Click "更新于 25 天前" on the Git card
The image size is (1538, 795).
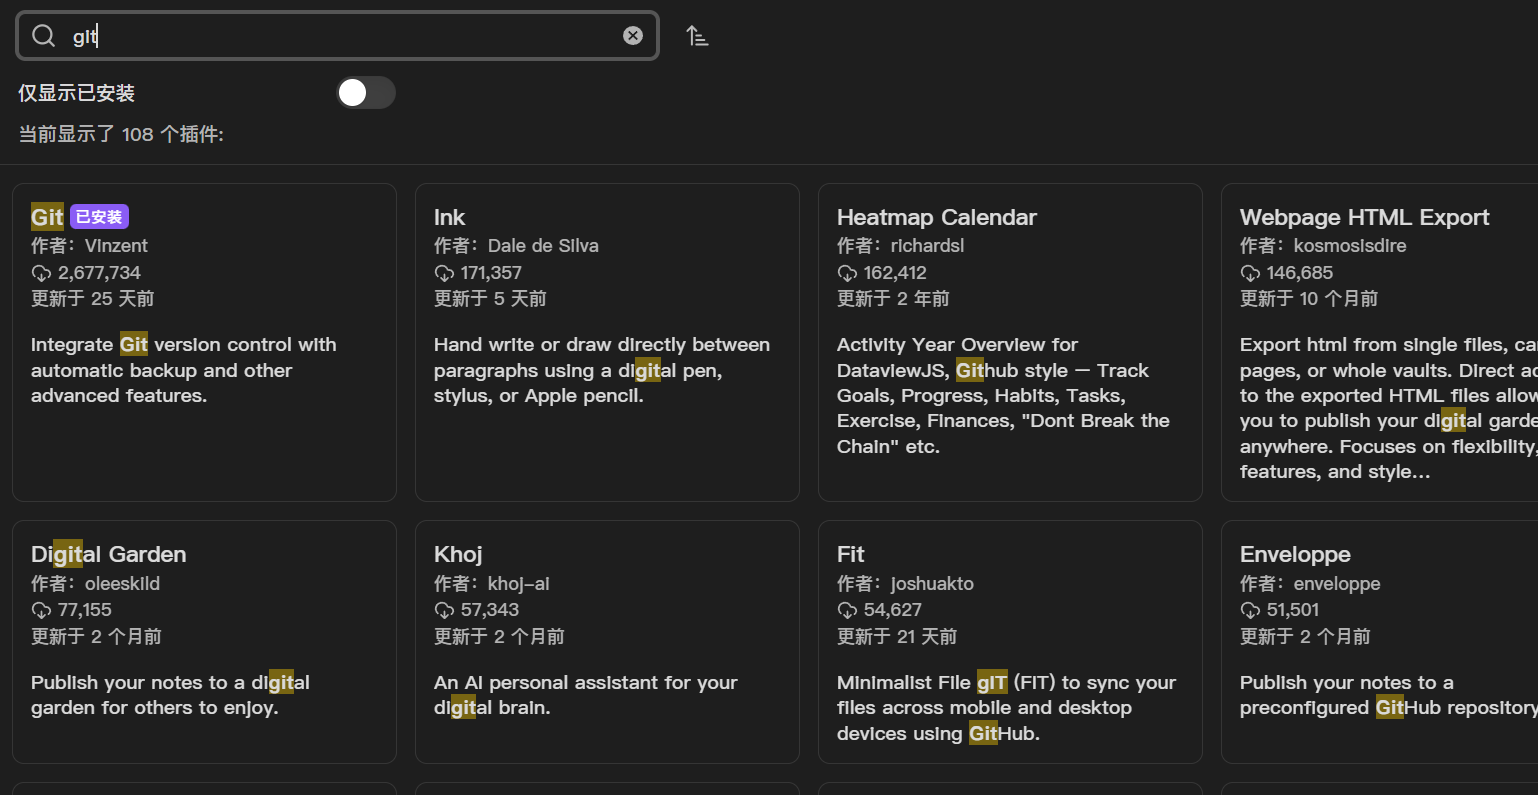(x=92, y=299)
